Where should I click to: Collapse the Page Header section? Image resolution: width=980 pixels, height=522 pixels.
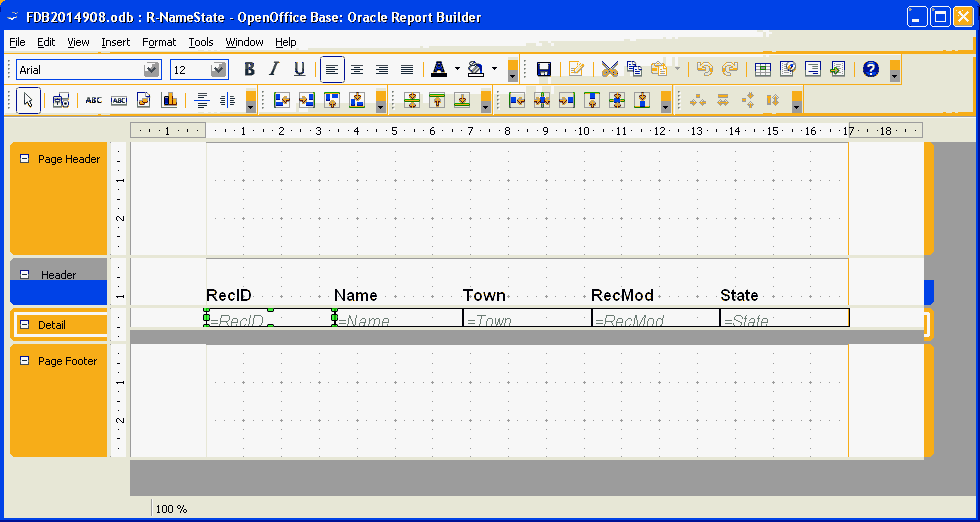point(25,159)
